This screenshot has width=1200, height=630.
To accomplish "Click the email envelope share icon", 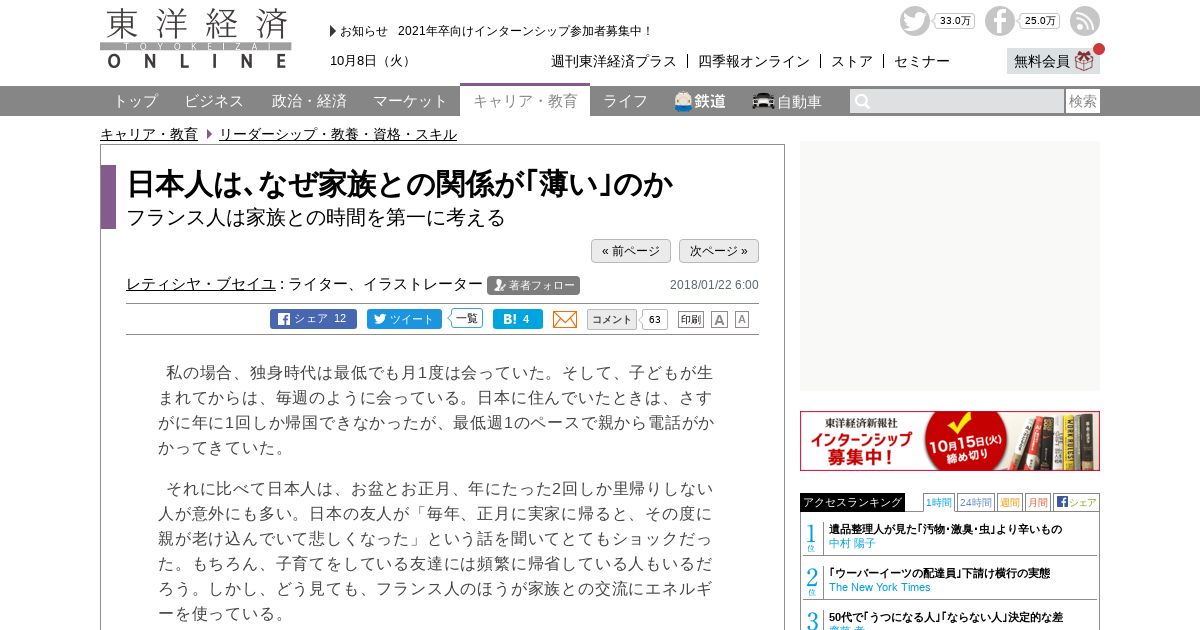I will pos(565,319).
